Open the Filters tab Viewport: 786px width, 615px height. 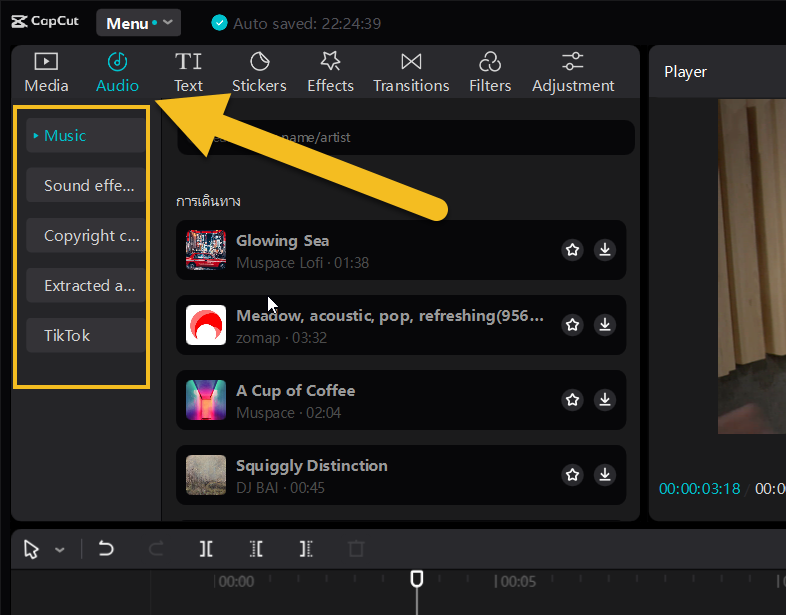click(490, 73)
